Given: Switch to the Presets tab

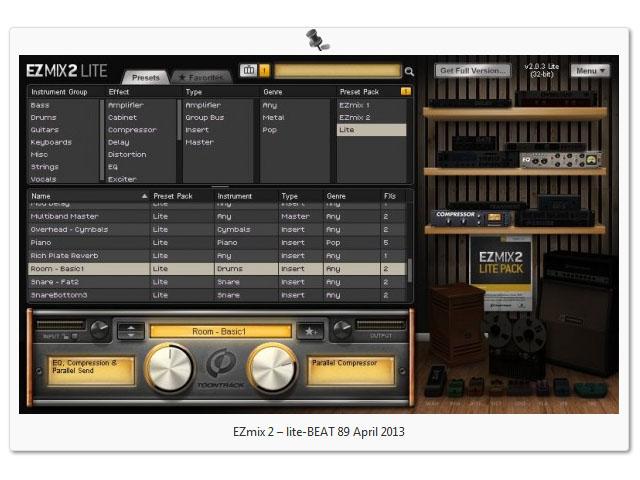Looking at the screenshot, I should pos(145,76).
